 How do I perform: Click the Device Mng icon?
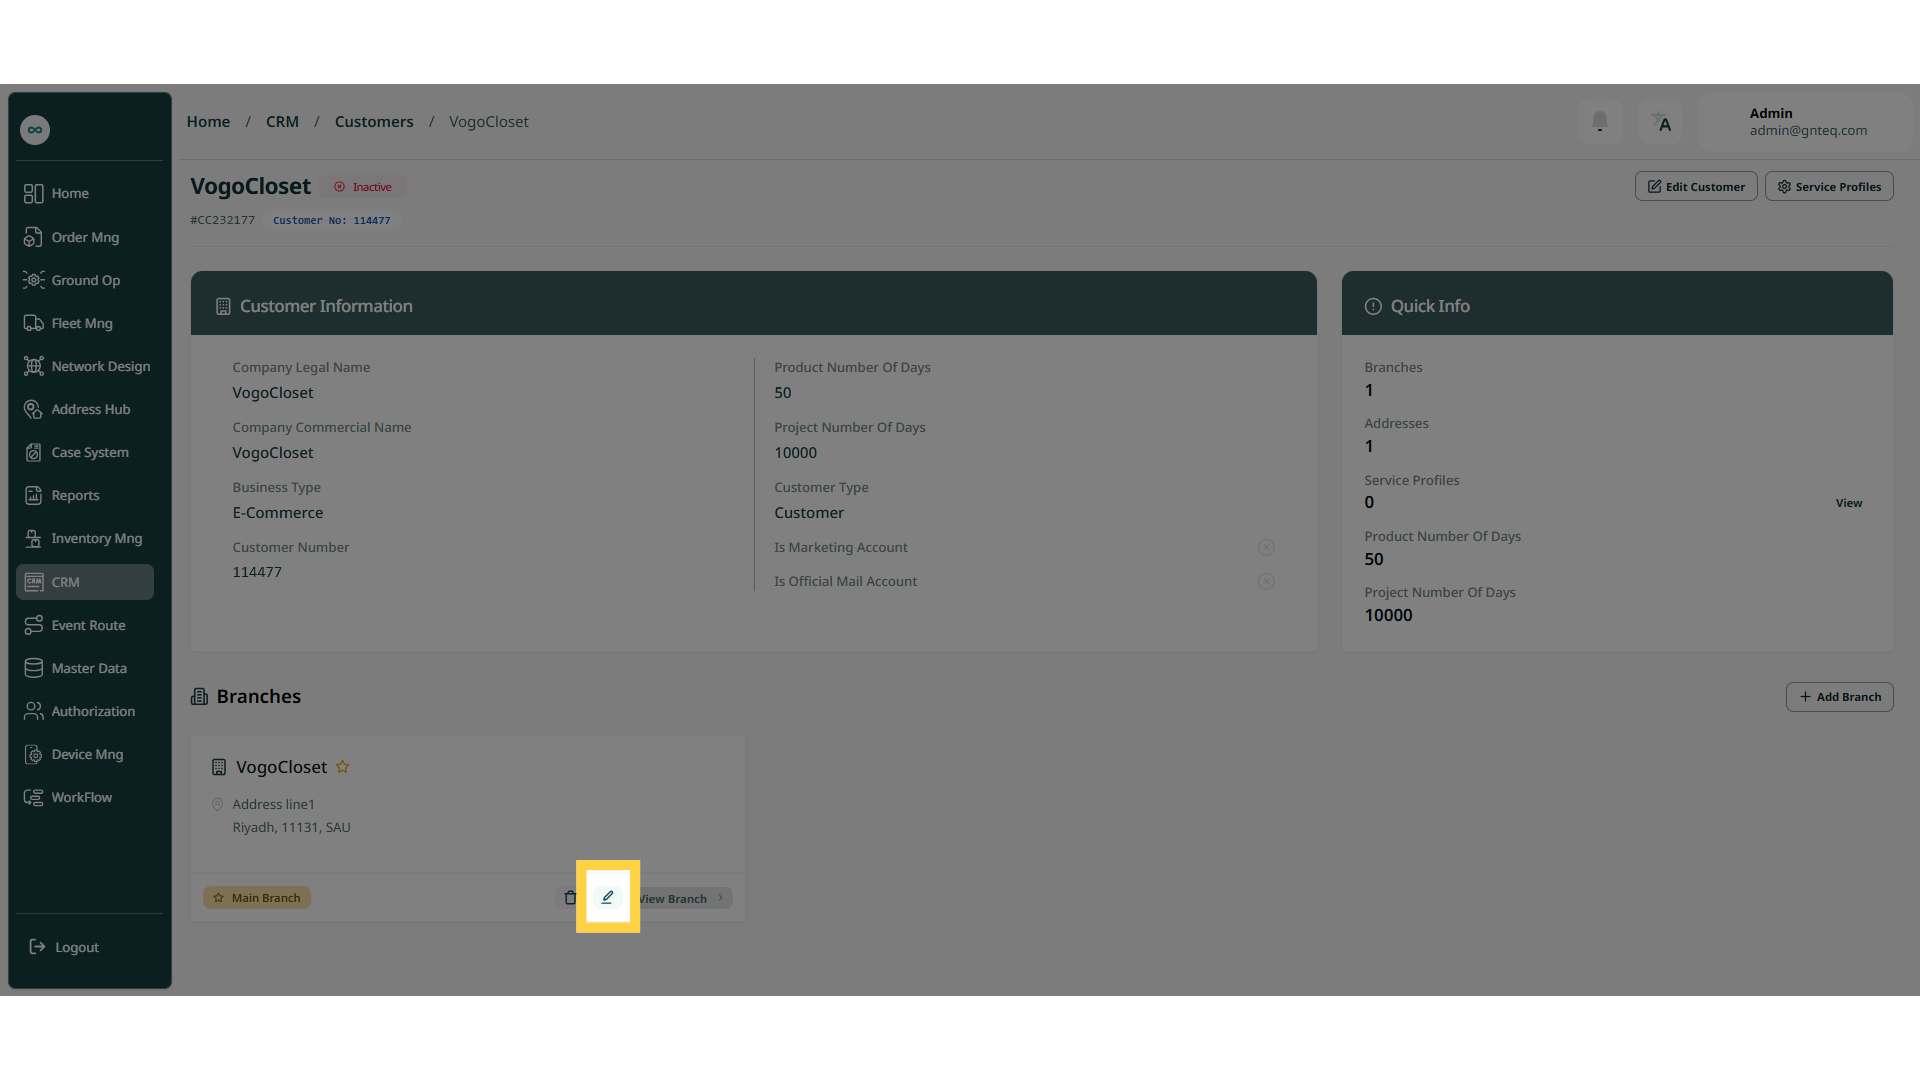coord(34,755)
